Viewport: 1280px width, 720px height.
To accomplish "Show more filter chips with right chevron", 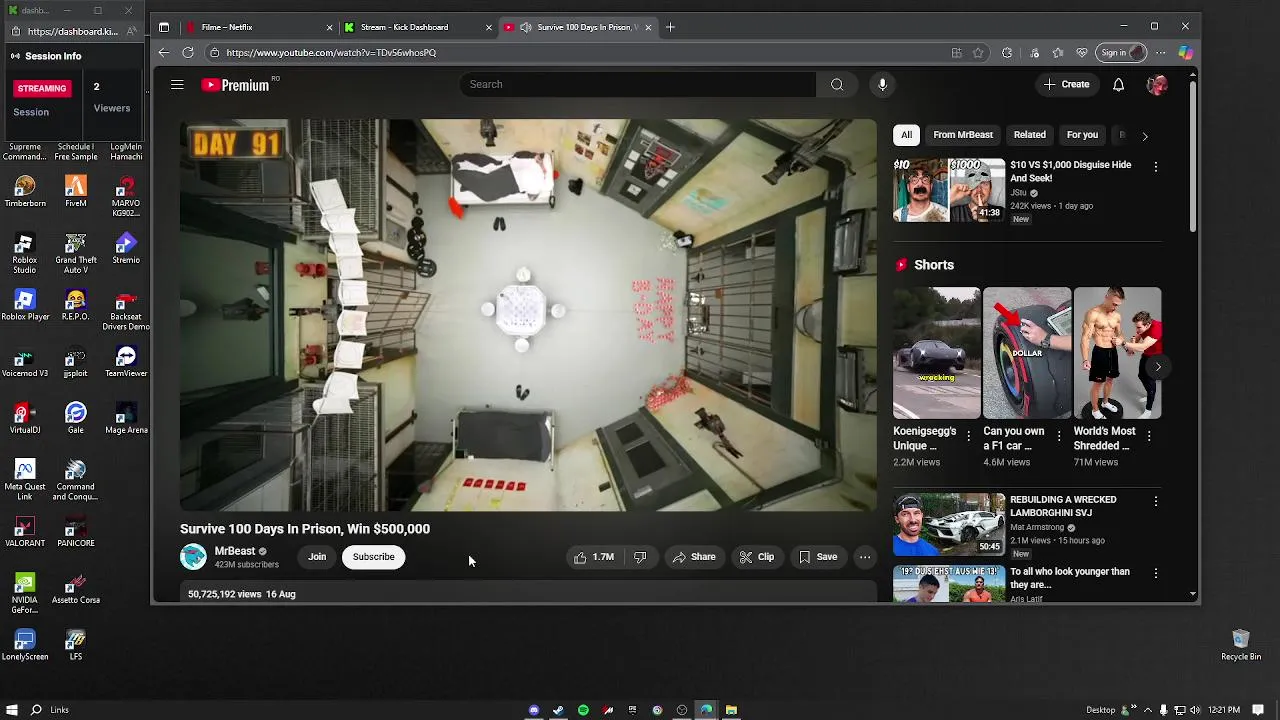I will 1145,136.
